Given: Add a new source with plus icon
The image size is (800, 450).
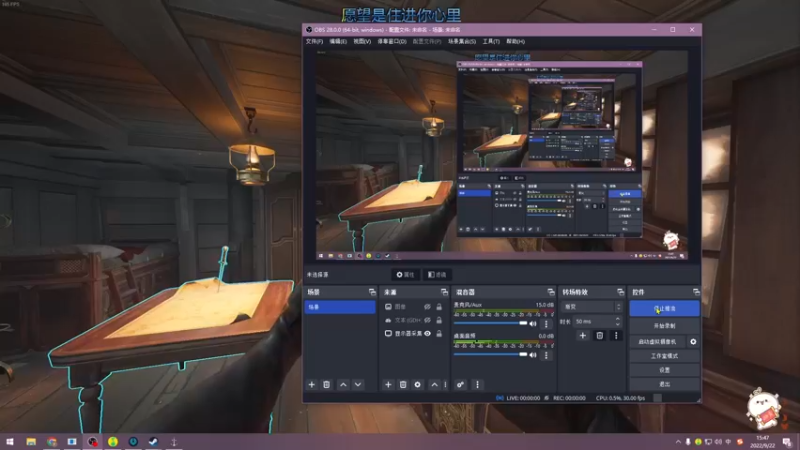Looking at the screenshot, I should coord(388,385).
